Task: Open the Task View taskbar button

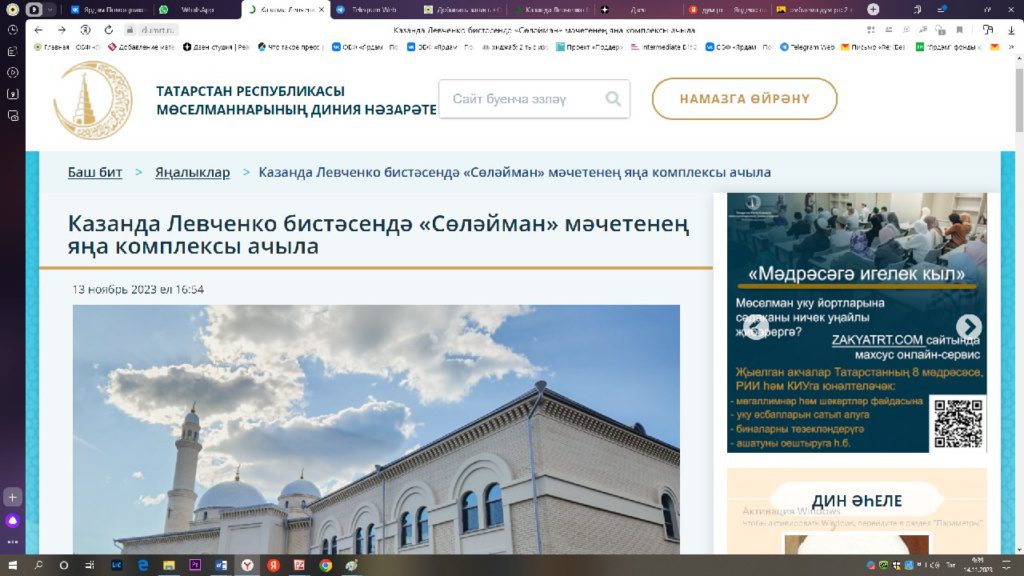Action: pos(89,565)
